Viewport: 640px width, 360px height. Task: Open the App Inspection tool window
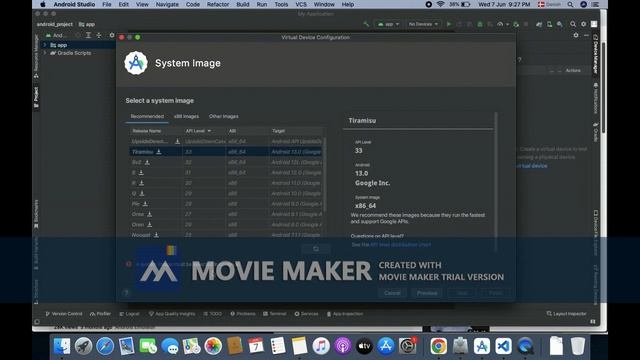[345, 314]
